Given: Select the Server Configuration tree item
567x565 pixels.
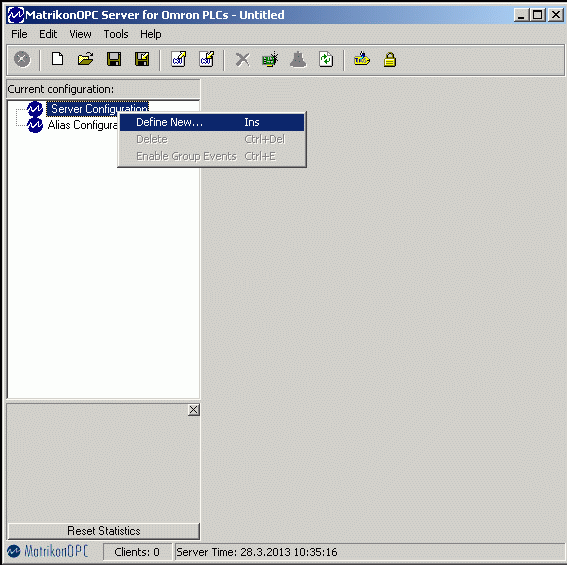Looking at the screenshot, I should coord(99,109).
